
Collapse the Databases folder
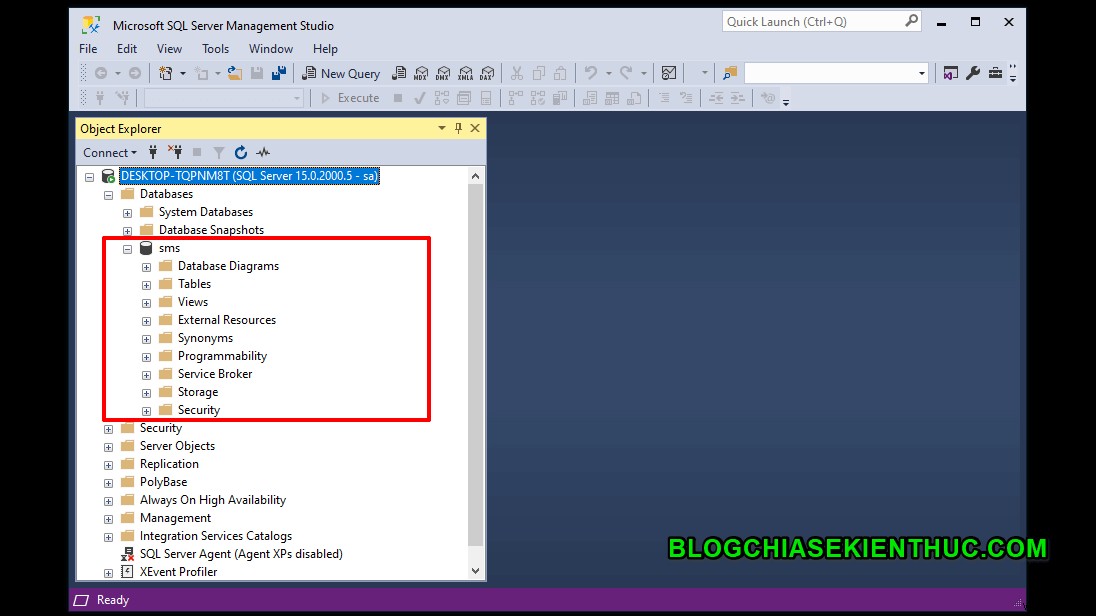[108, 195]
